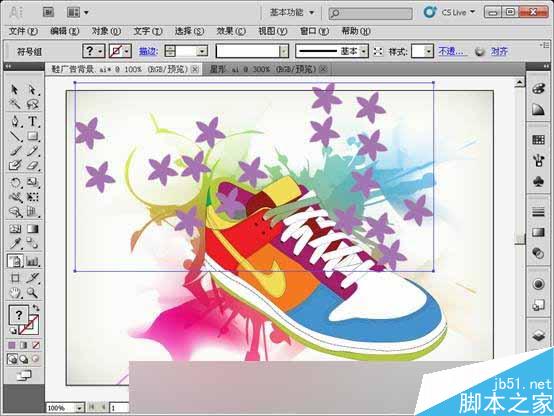Select the Pencil tool
The height and width of the screenshot is (416, 554).
coord(32,151)
